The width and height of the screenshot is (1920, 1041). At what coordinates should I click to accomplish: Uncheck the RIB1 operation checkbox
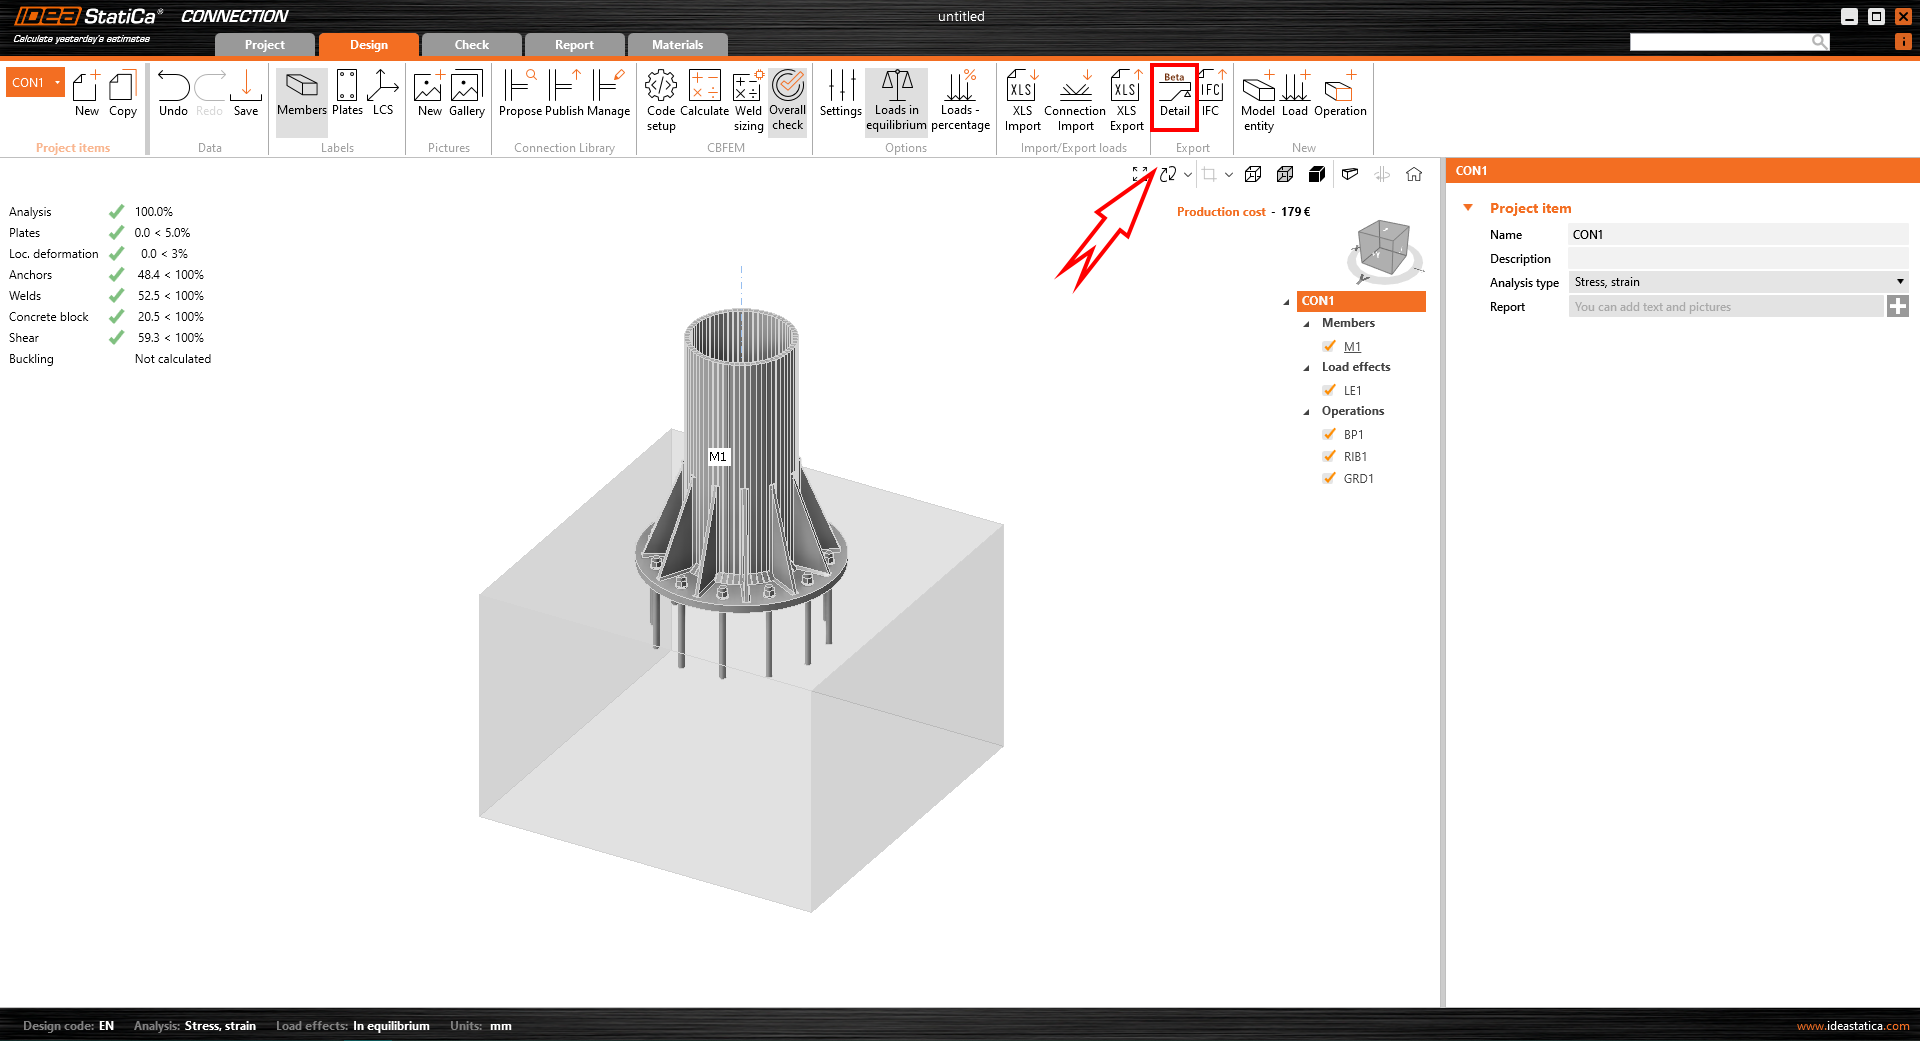coord(1330,456)
